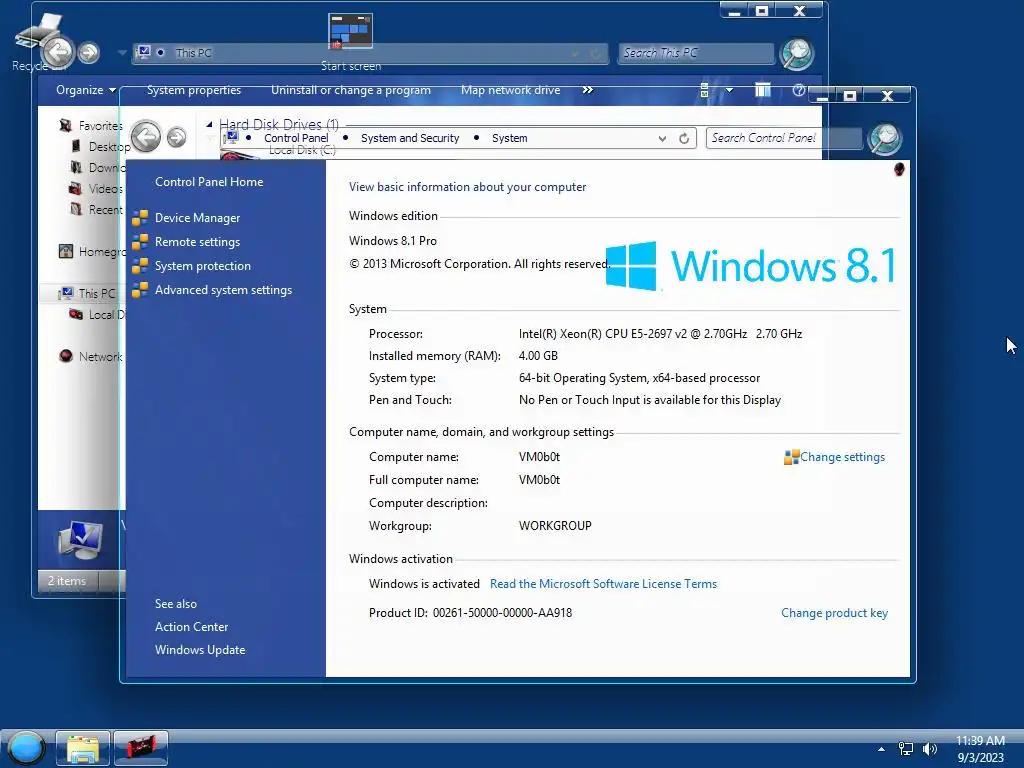Click Back arrow in System window

(146, 137)
